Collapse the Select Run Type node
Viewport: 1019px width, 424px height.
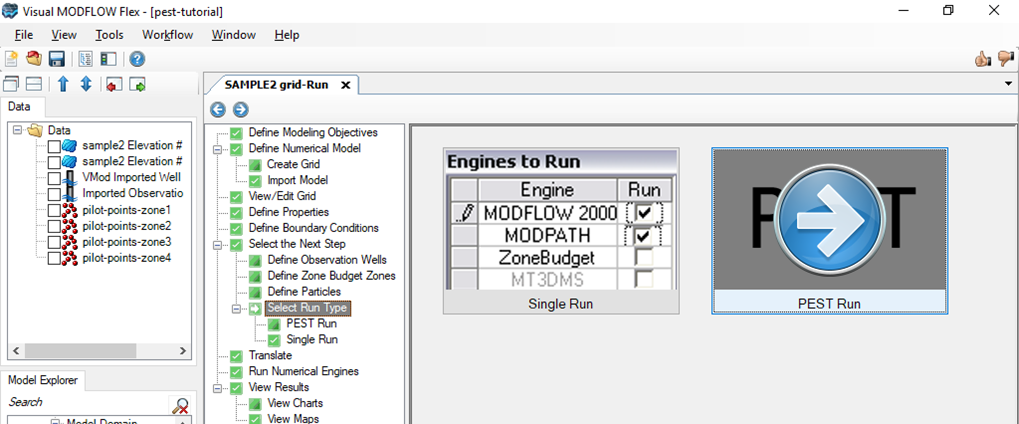(237, 308)
